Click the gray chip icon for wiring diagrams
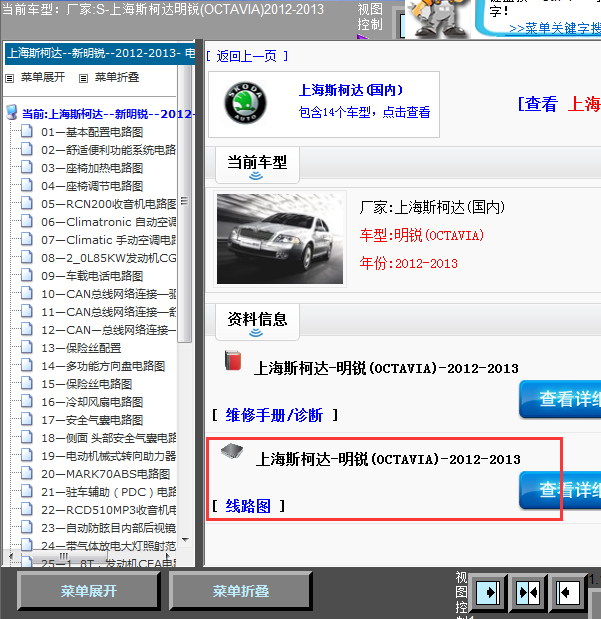 pos(232,451)
